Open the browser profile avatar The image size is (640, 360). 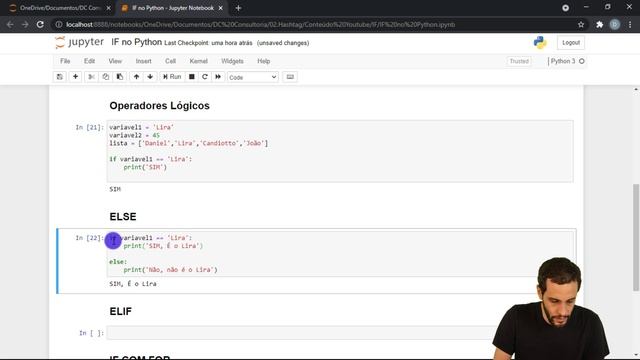tap(615, 24)
